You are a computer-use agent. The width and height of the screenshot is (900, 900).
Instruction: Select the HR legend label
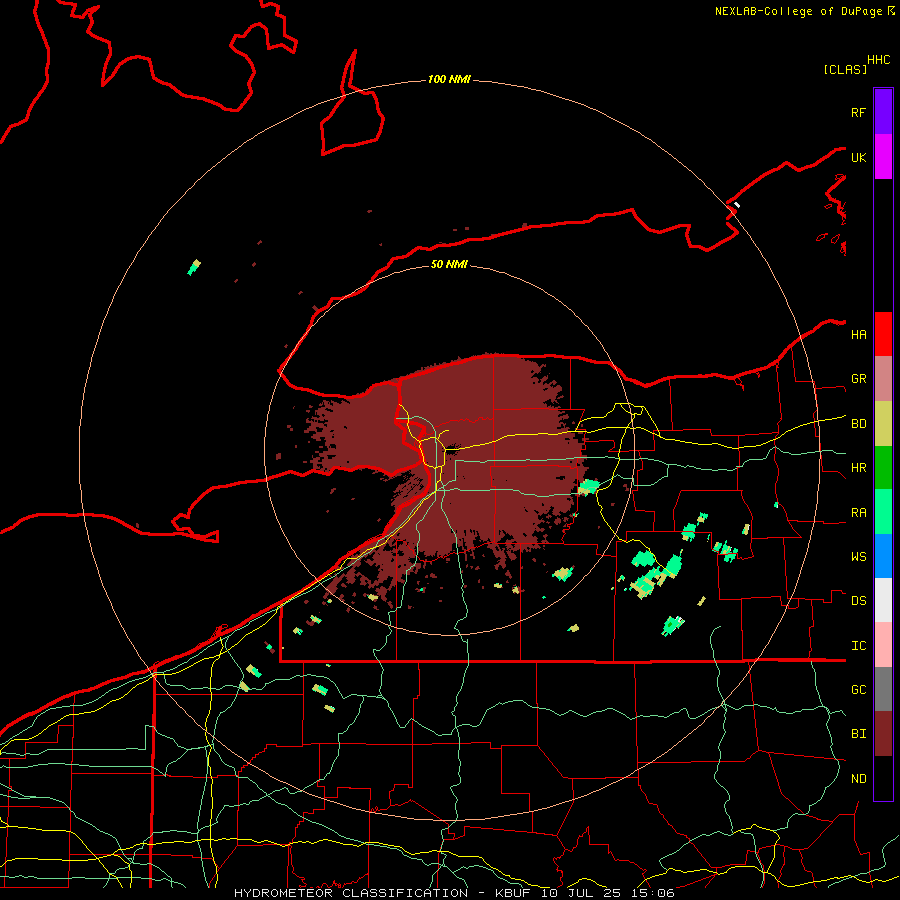858,468
